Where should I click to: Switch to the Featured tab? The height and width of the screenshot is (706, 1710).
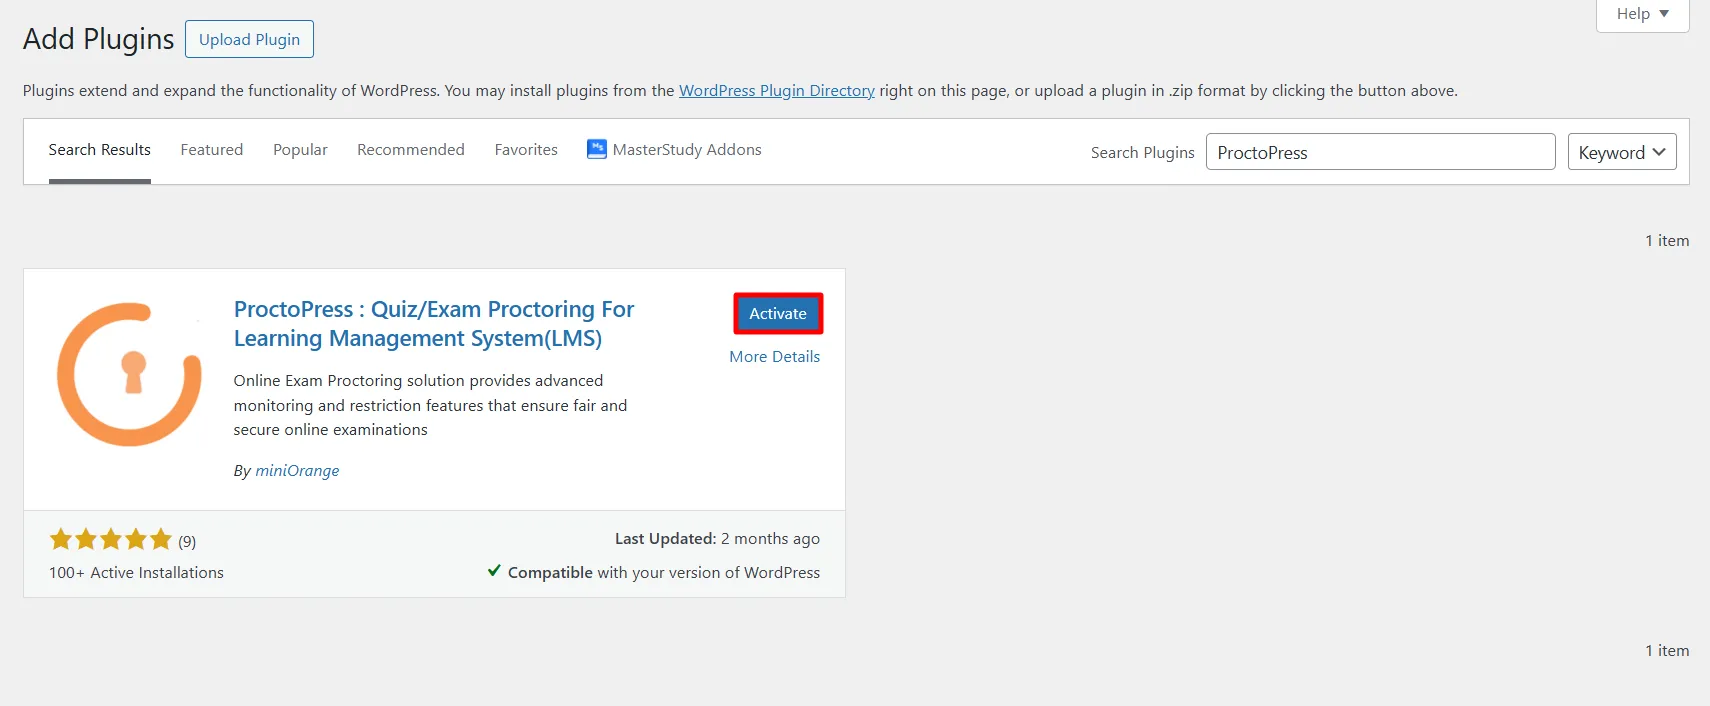212,150
